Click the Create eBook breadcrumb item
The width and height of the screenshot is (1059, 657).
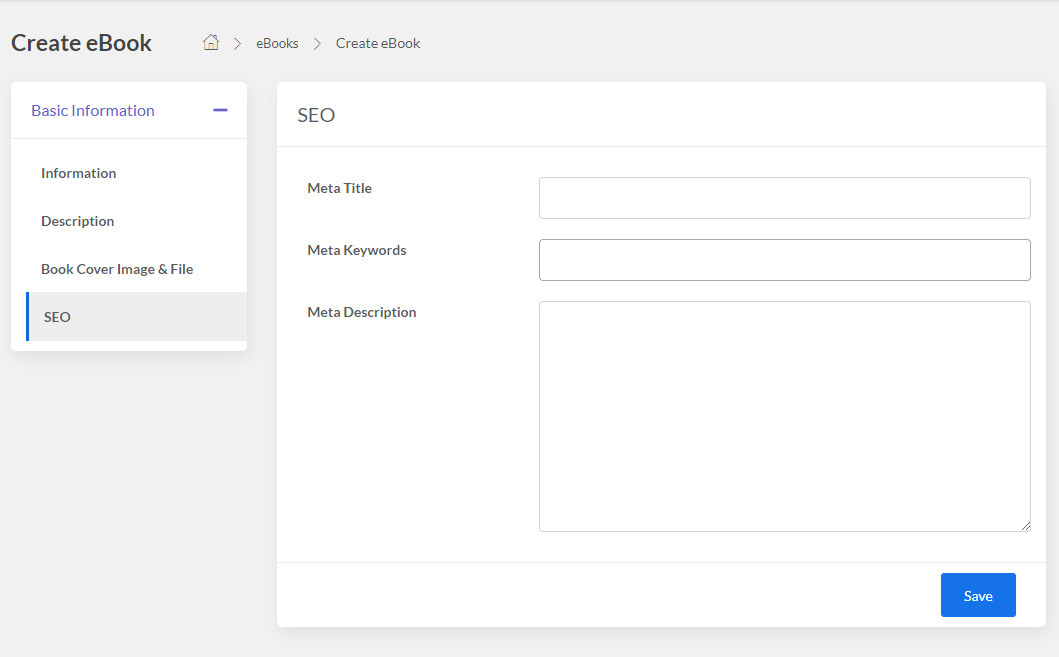pos(377,43)
